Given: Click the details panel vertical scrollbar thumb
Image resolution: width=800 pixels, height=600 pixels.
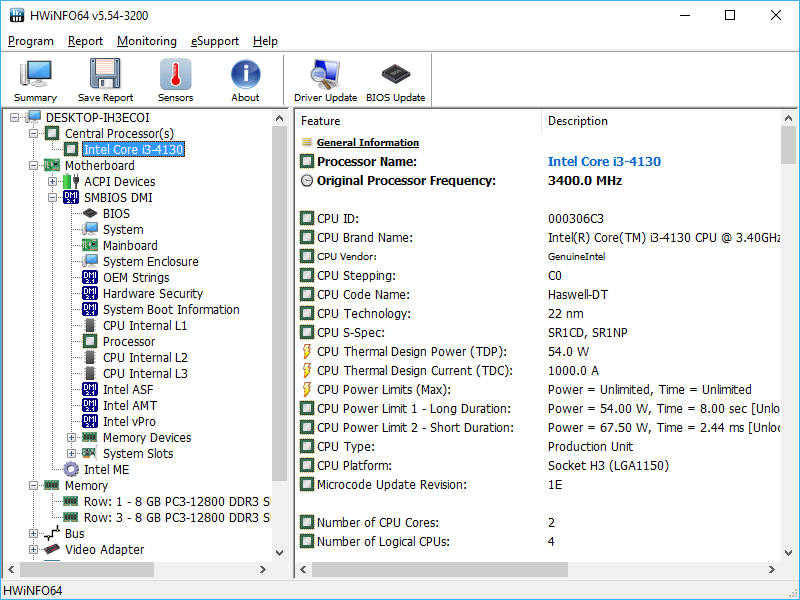Looking at the screenshot, I should point(788,145).
